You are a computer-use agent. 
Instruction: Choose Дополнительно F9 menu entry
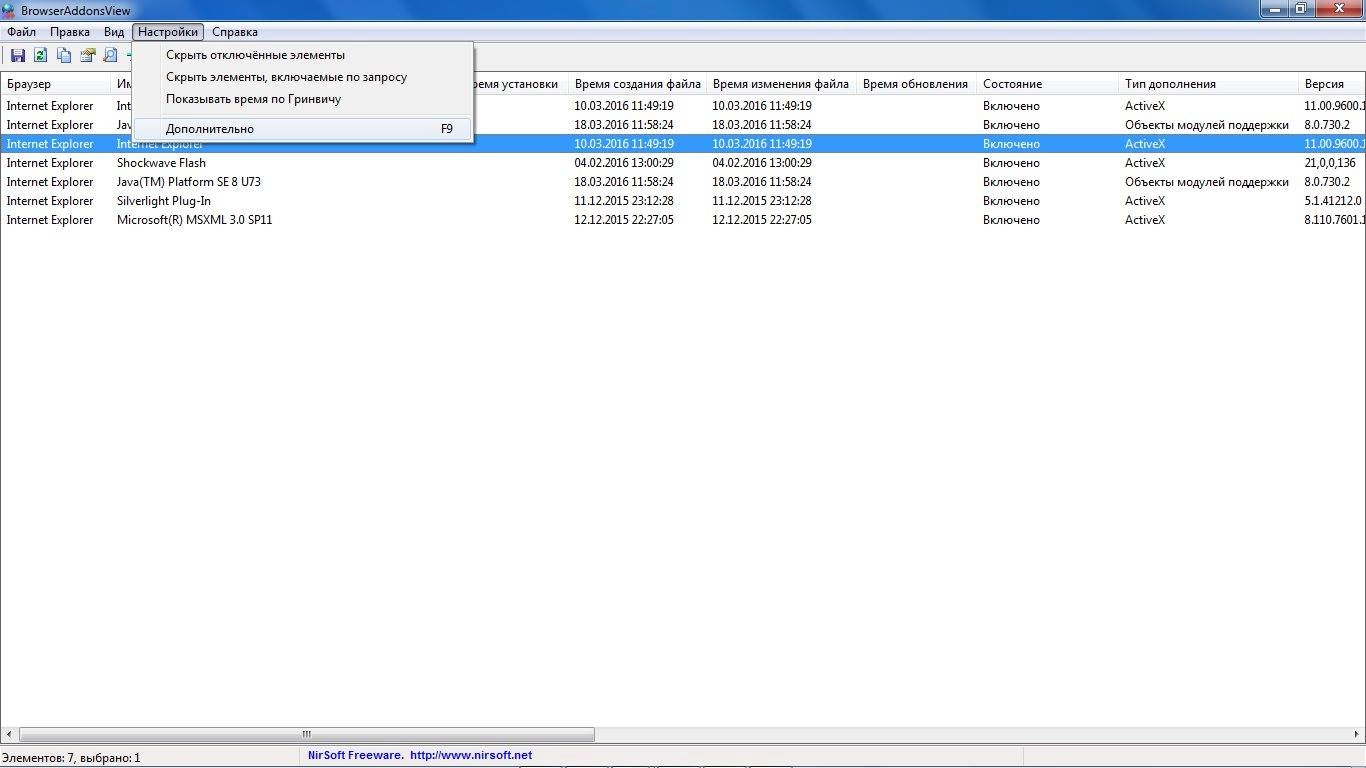[x=303, y=129]
